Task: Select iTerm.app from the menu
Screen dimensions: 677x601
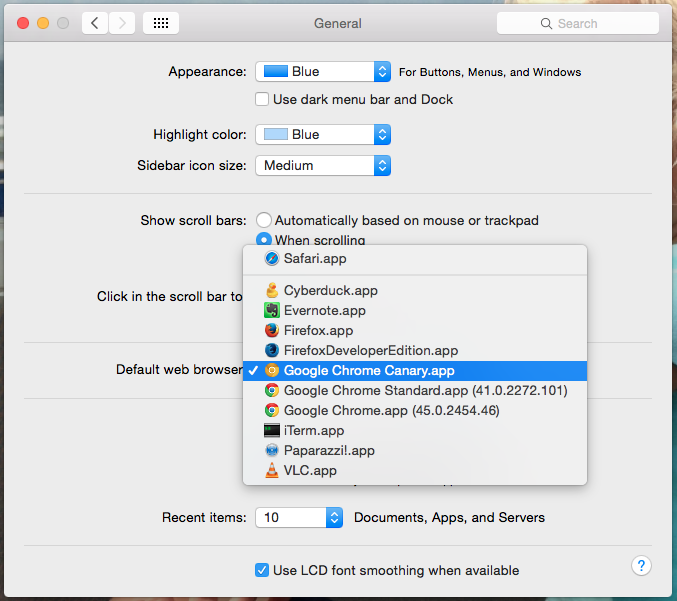Action: [x=414, y=430]
